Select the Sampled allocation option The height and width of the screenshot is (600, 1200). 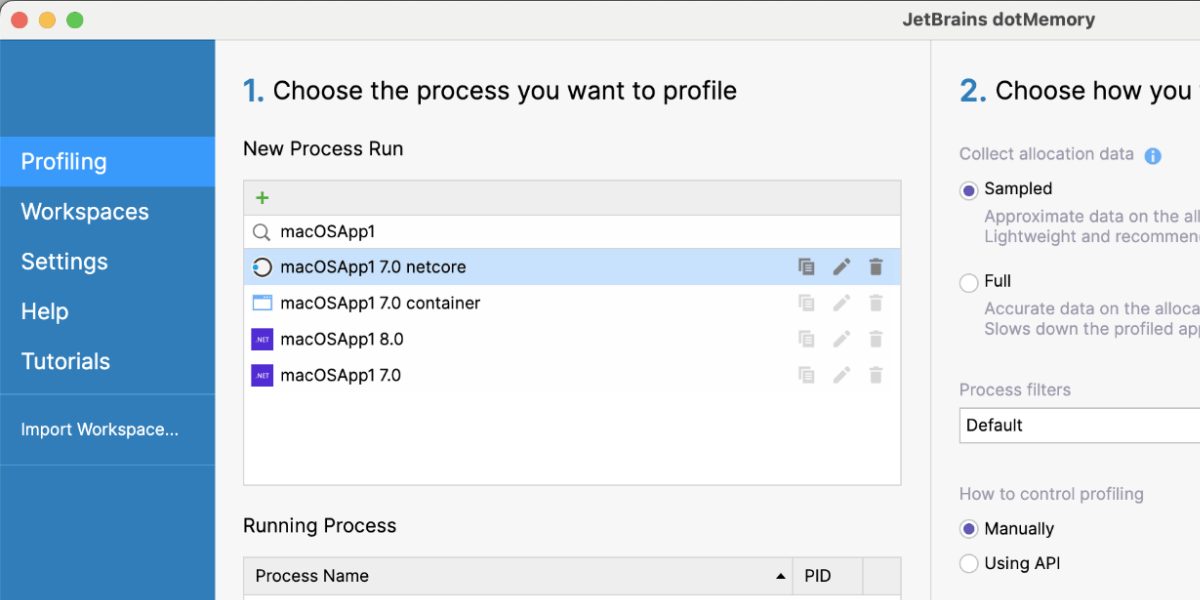tap(968, 190)
